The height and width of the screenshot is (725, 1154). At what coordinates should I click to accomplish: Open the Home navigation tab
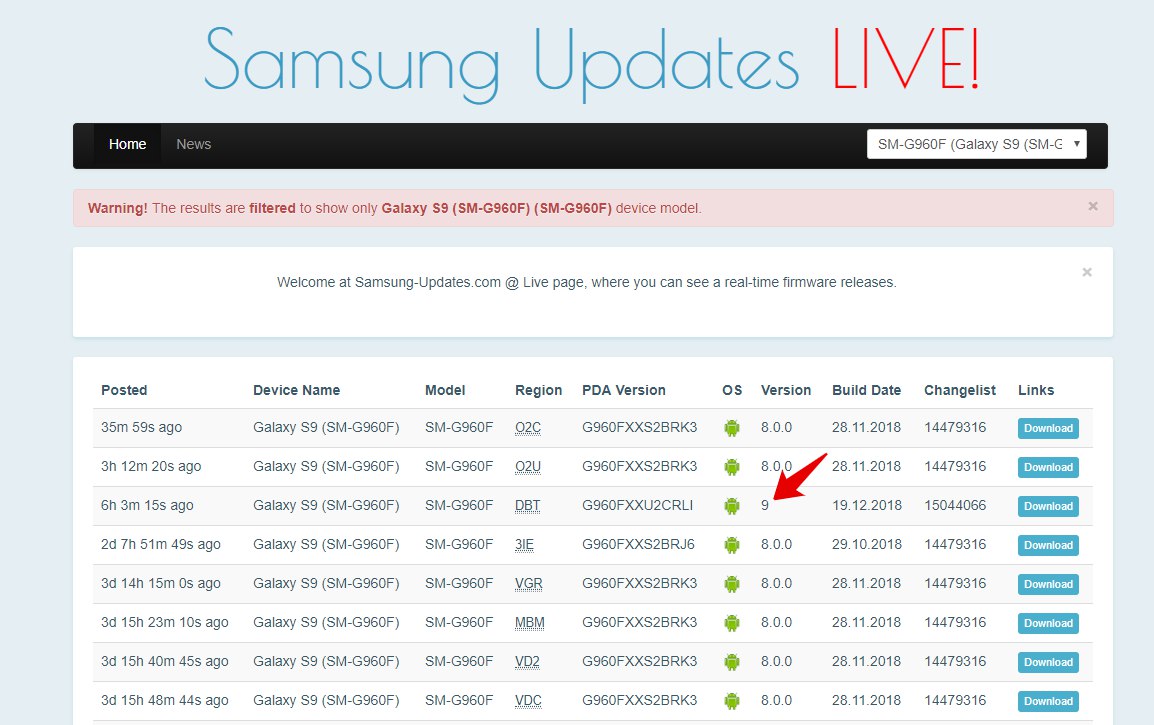click(x=127, y=144)
